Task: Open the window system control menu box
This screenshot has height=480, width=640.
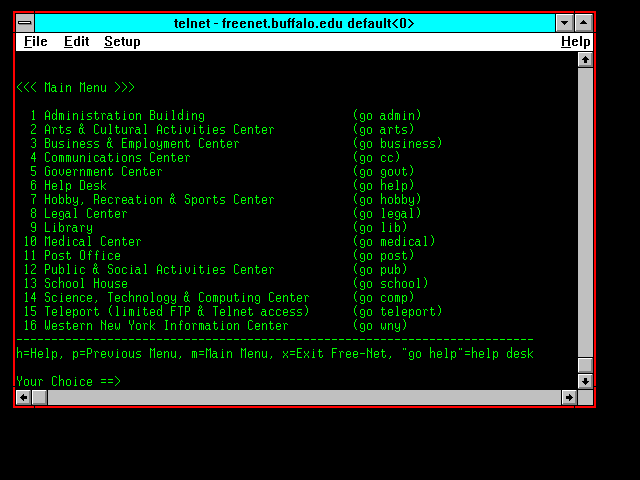Action: click(x=25, y=23)
